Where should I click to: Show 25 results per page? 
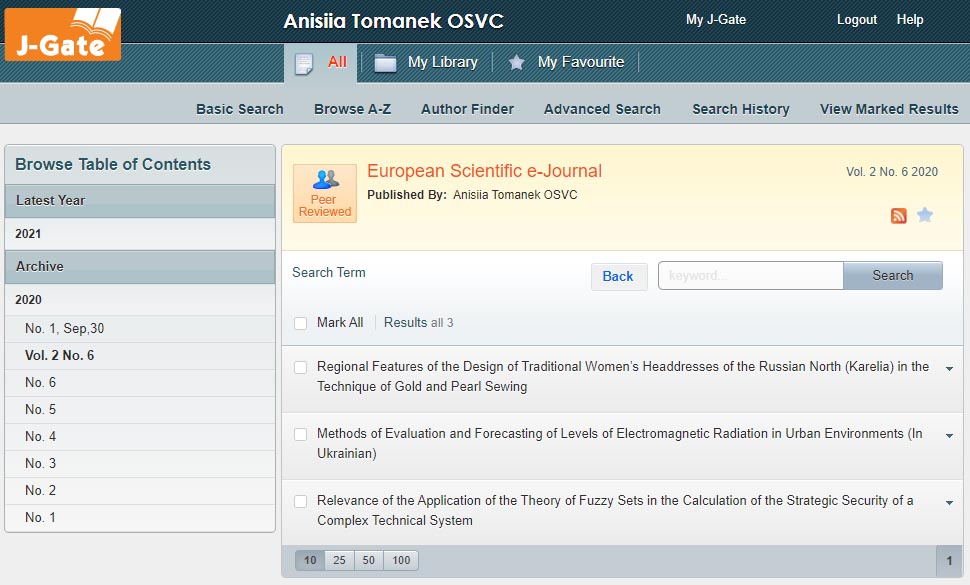click(339, 560)
